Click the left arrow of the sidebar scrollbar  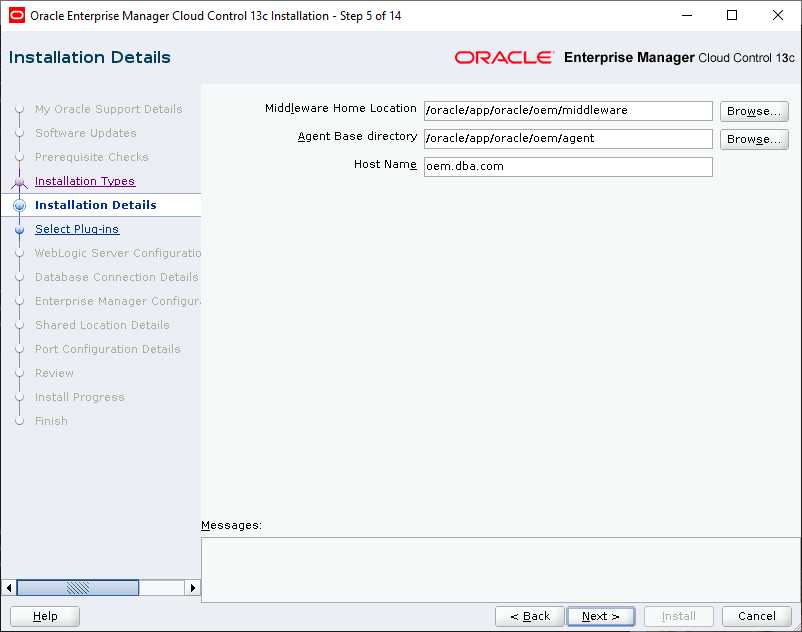tap(9, 588)
